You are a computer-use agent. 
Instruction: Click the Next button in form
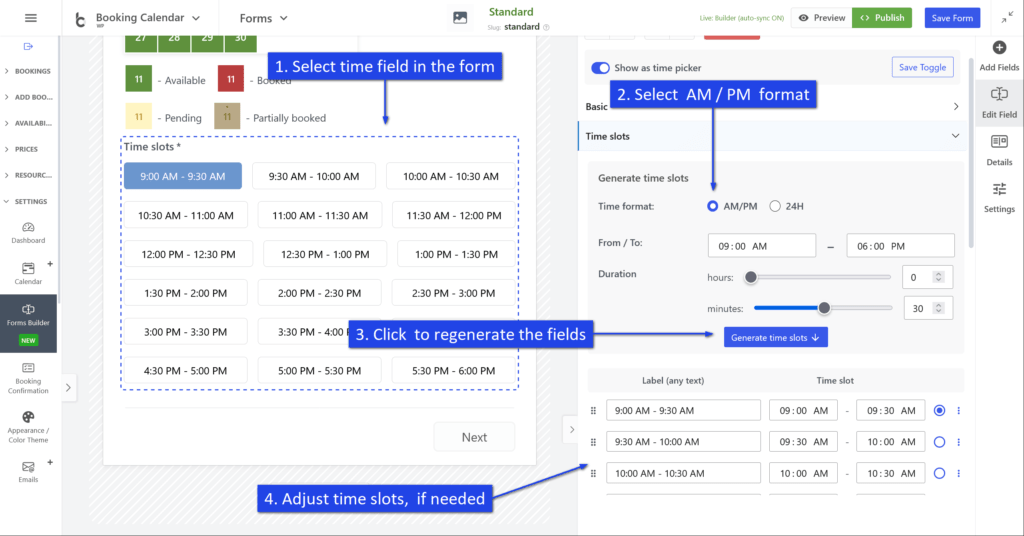click(x=474, y=437)
